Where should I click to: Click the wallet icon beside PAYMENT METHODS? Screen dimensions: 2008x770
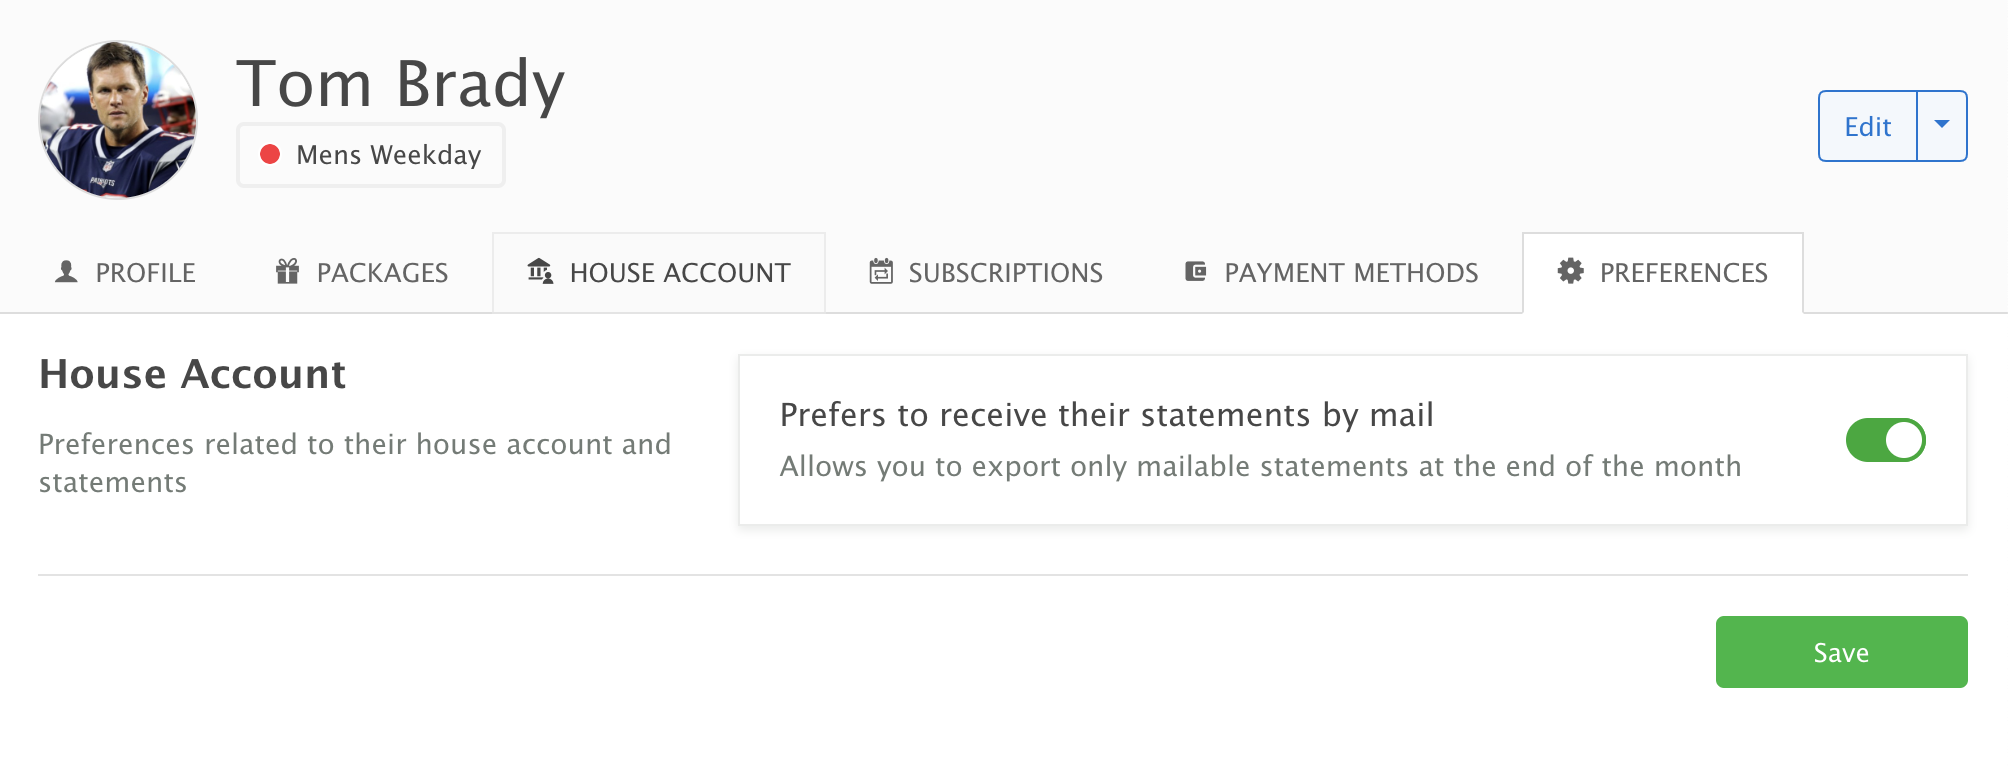tap(1196, 272)
